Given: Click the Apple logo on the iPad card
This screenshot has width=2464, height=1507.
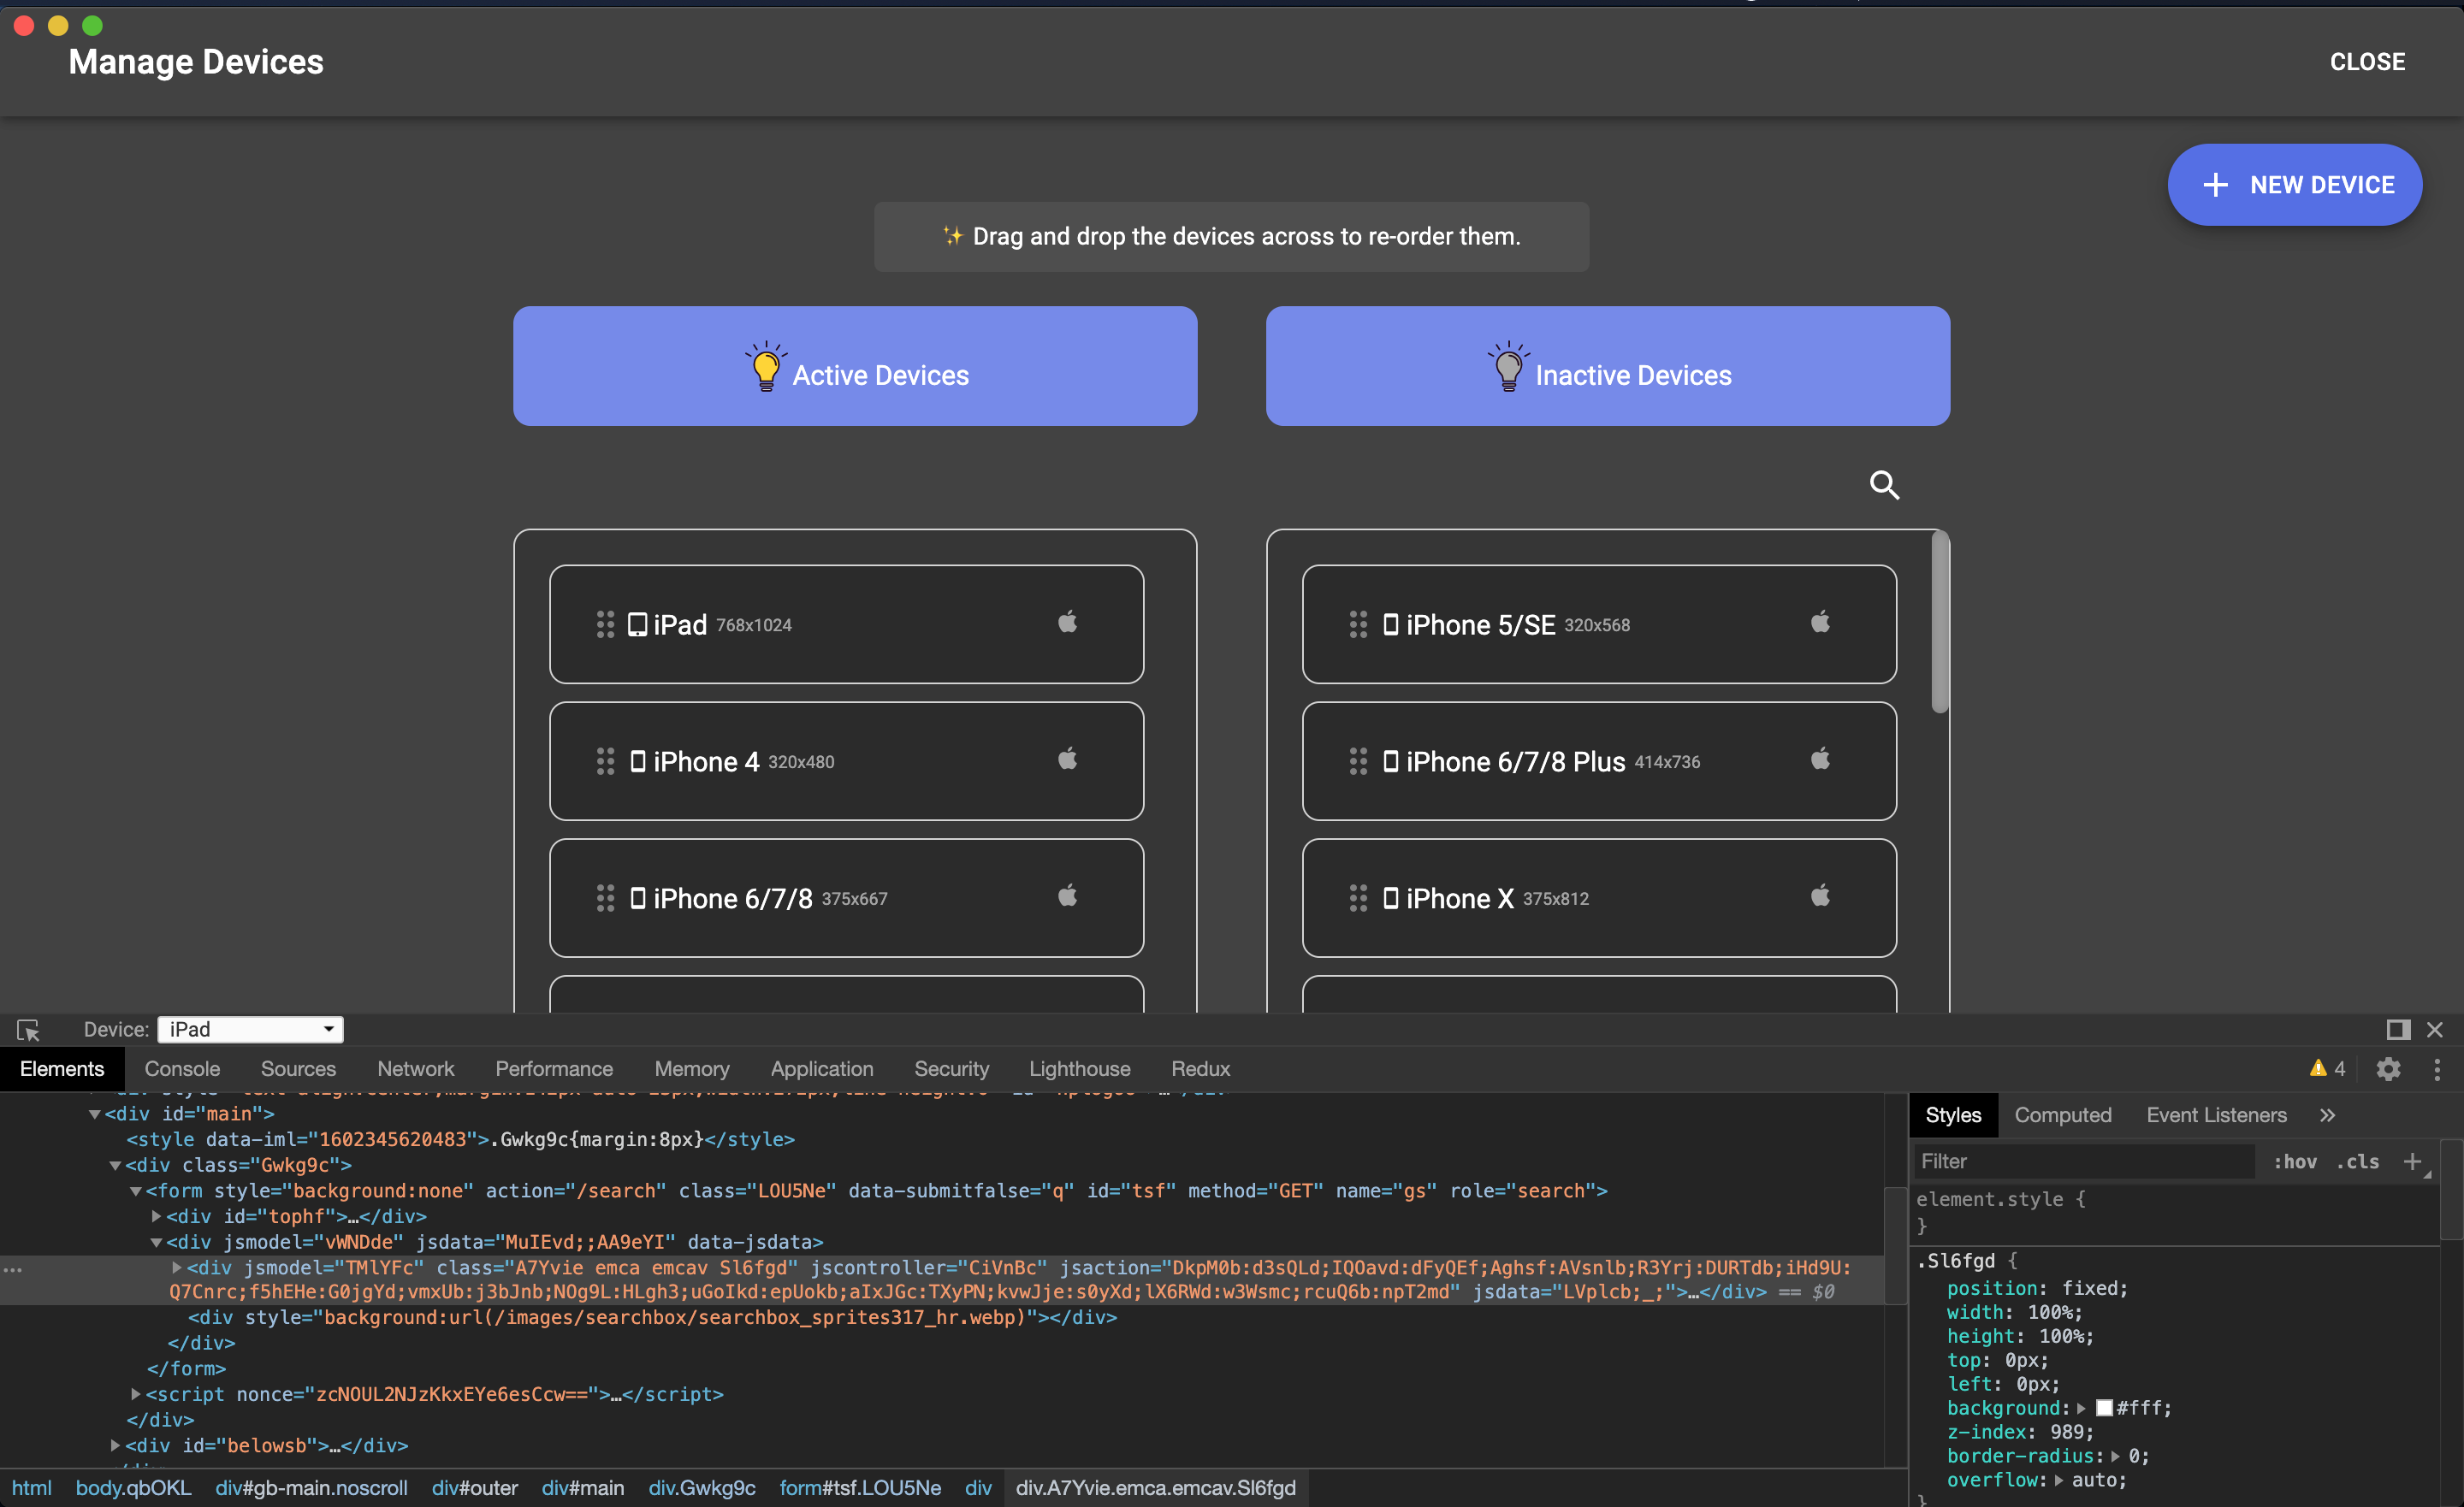Looking at the screenshot, I should [x=1067, y=622].
